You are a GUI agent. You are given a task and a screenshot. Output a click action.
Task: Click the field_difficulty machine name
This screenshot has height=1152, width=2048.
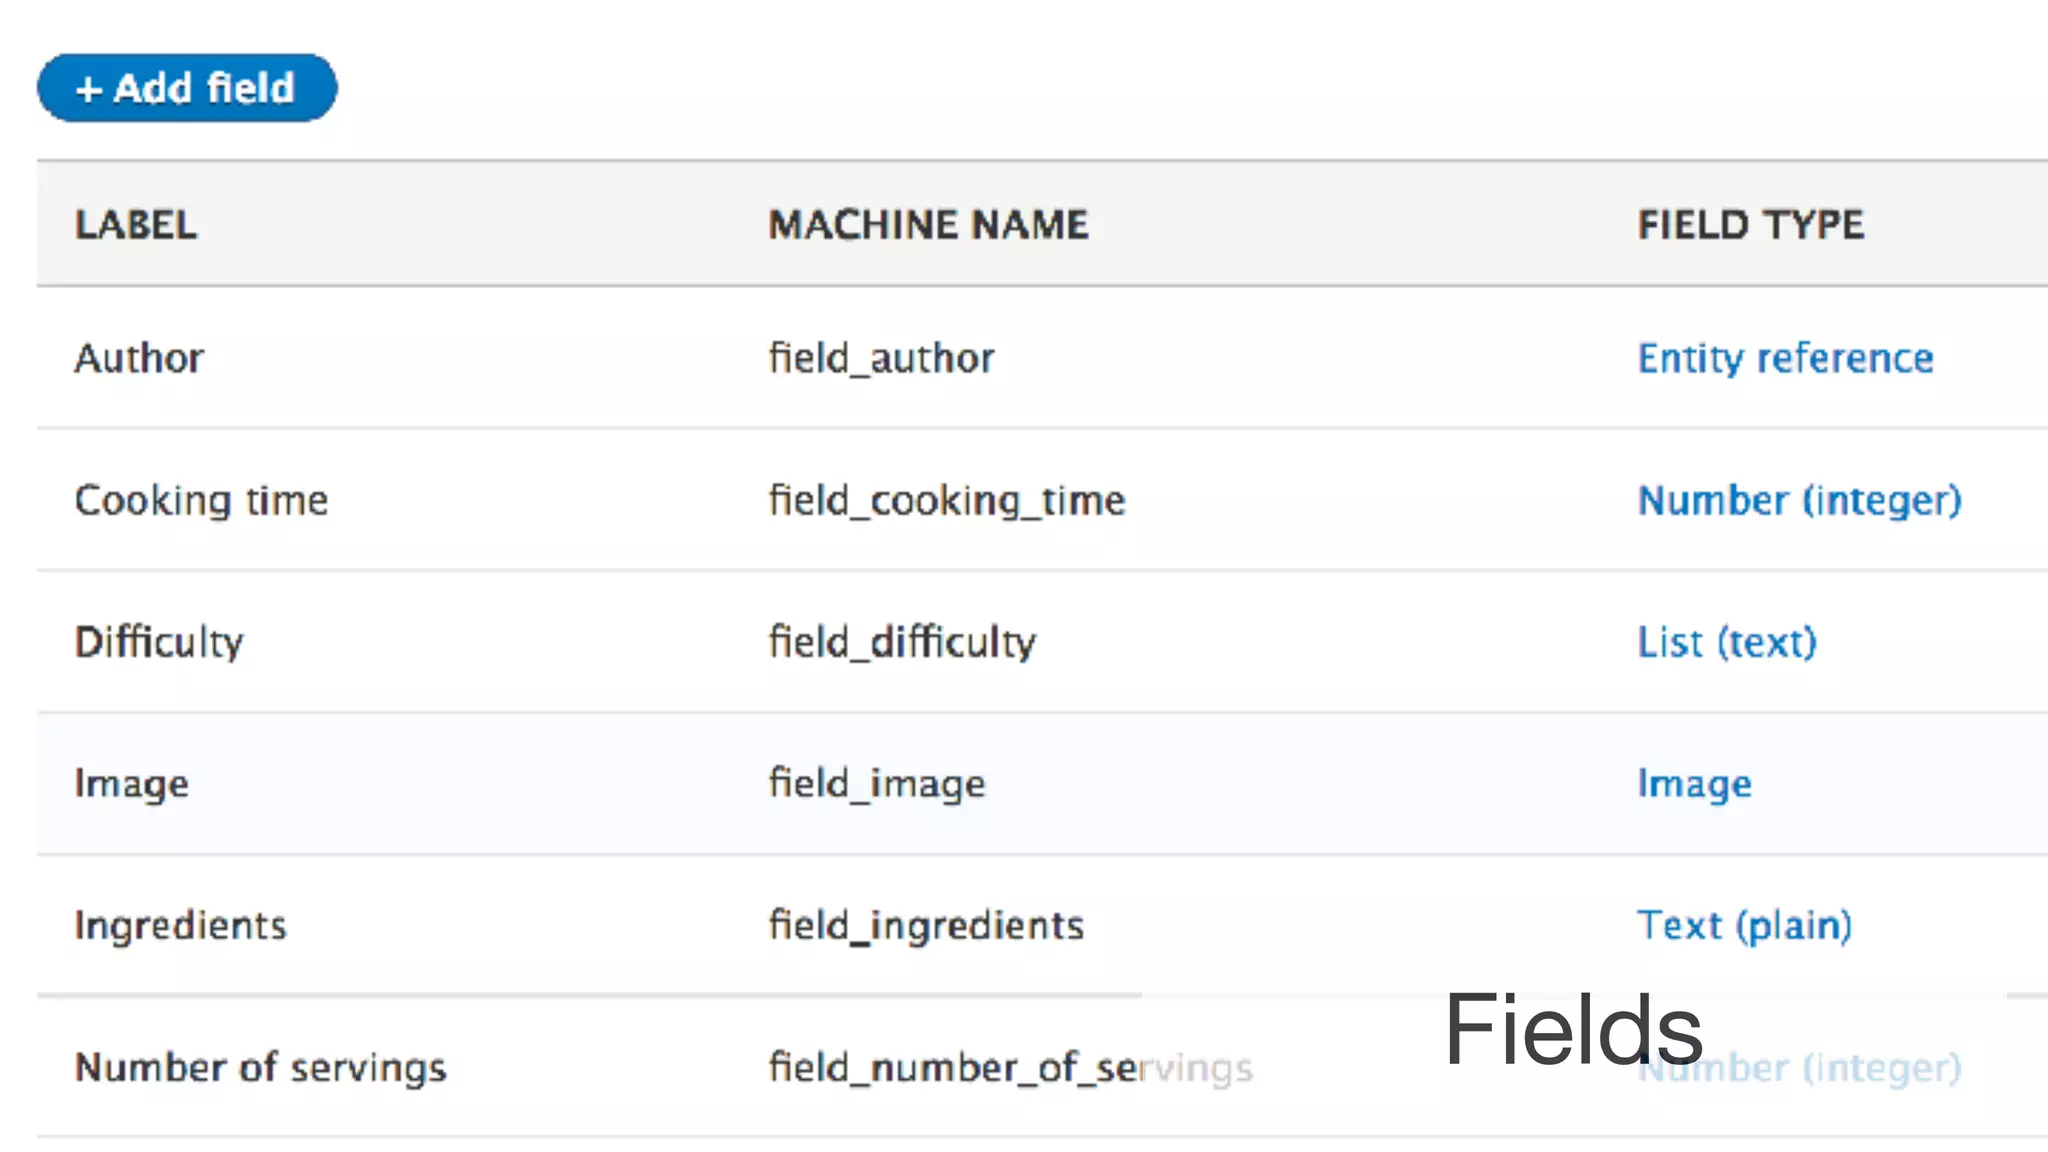point(902,642)
